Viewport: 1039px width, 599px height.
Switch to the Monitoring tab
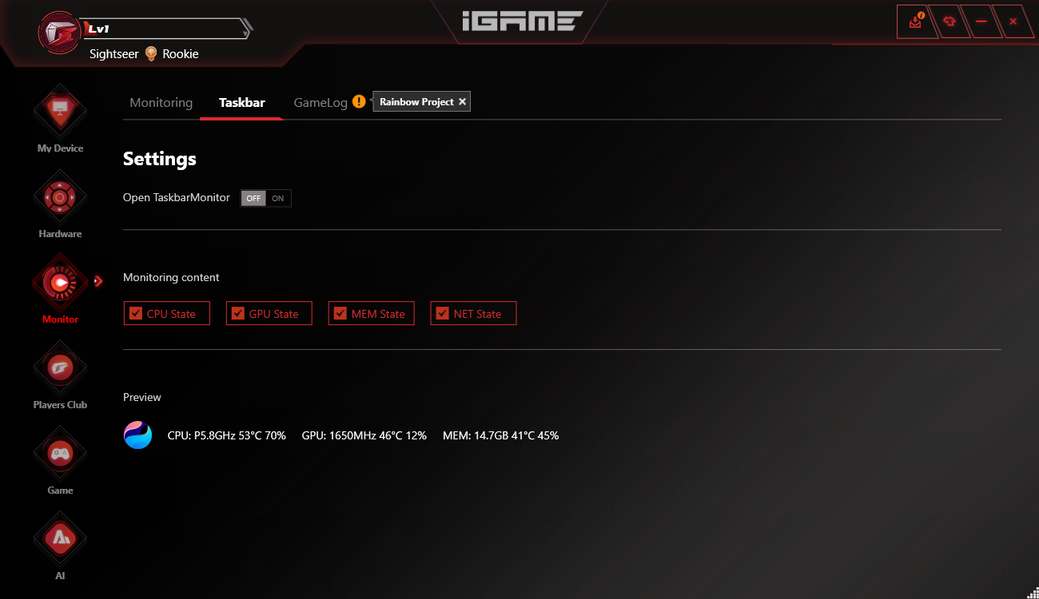(161, 103)
